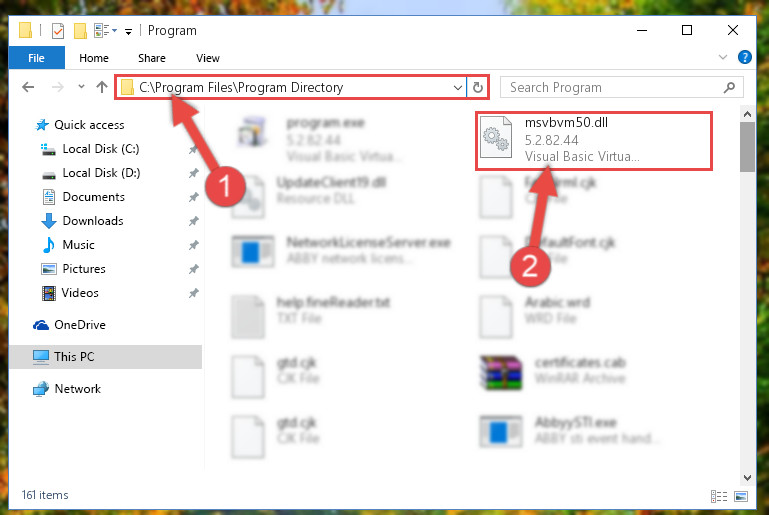Open the recent locations dropdown arrow
Image resolution: width=769 pixels, height=515 pixels.
(81, 87)
